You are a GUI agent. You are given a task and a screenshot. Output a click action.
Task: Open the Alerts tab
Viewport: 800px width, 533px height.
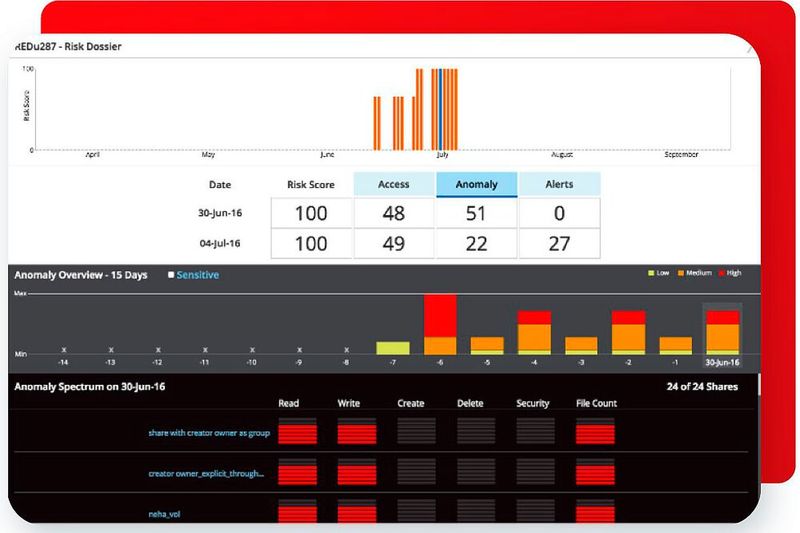pos(560,184)
